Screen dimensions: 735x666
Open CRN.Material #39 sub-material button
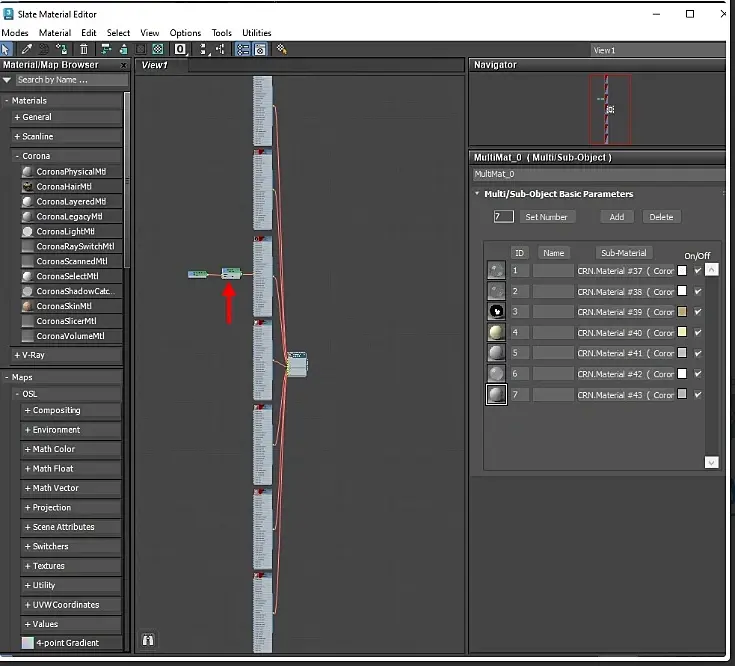(625, 312)
